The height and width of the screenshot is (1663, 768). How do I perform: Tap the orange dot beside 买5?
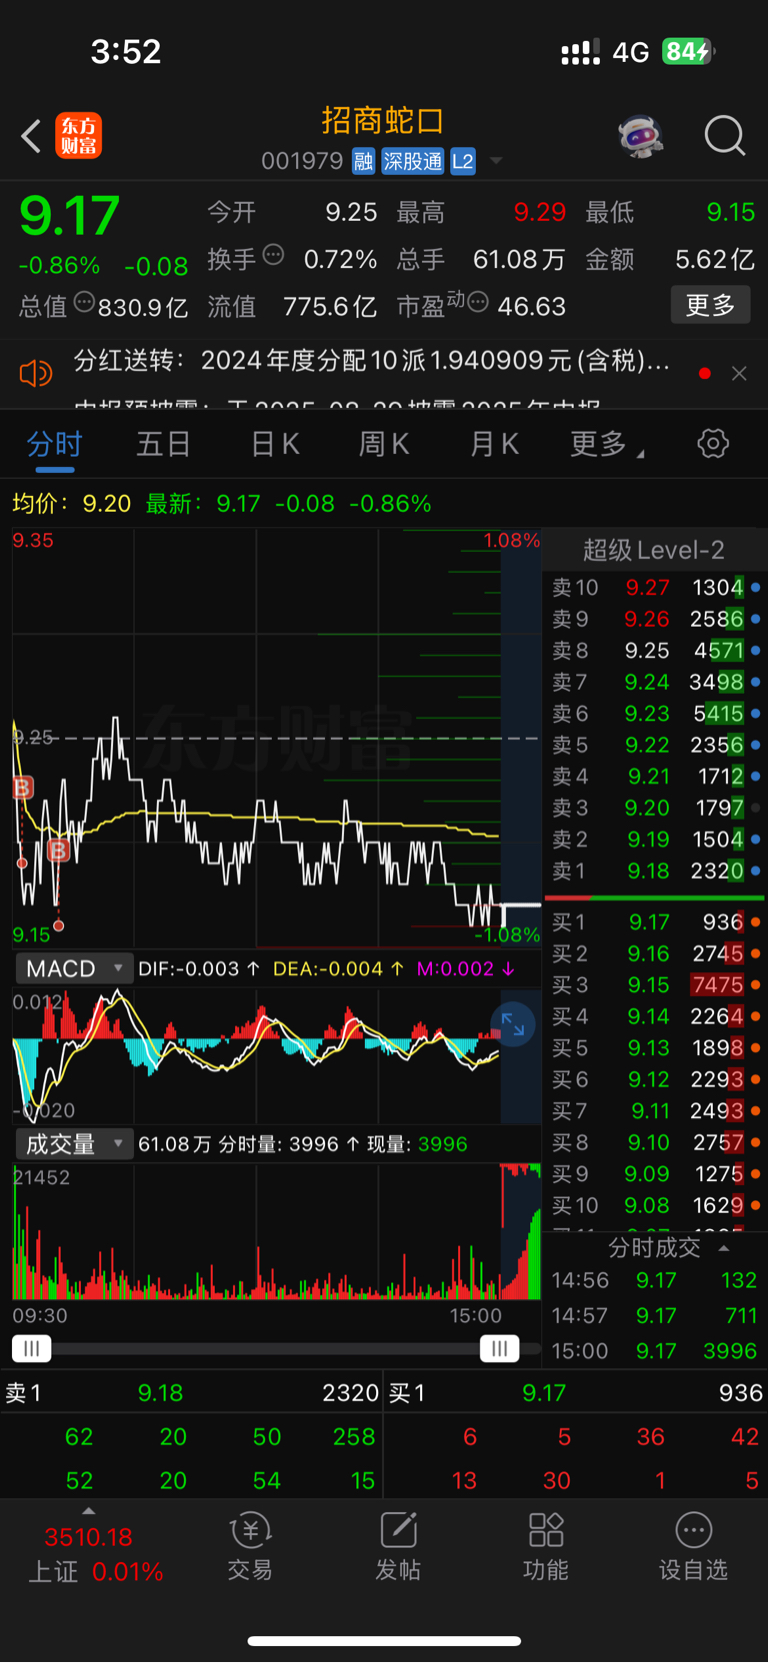[x=755, y=1048]
